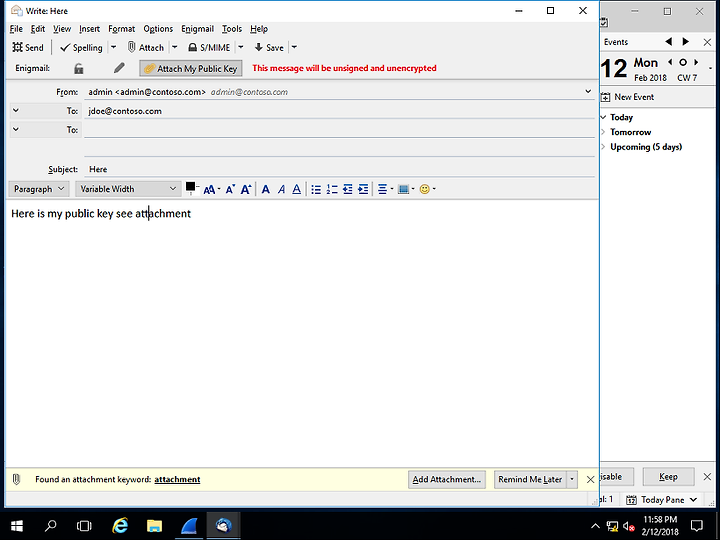The height and width of the screenshot is (540, 720).
Task: Open the S/MIME dropdown arrow
Action: pyautogui.click(x=241, y=47)
